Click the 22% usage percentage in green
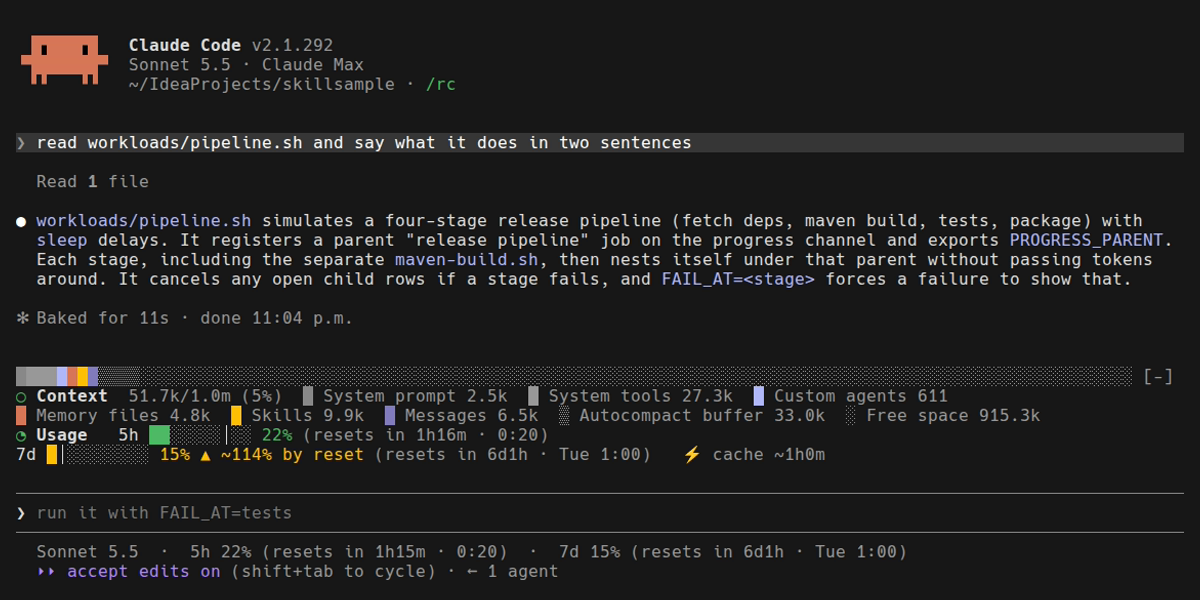 (x=277, y=435)
